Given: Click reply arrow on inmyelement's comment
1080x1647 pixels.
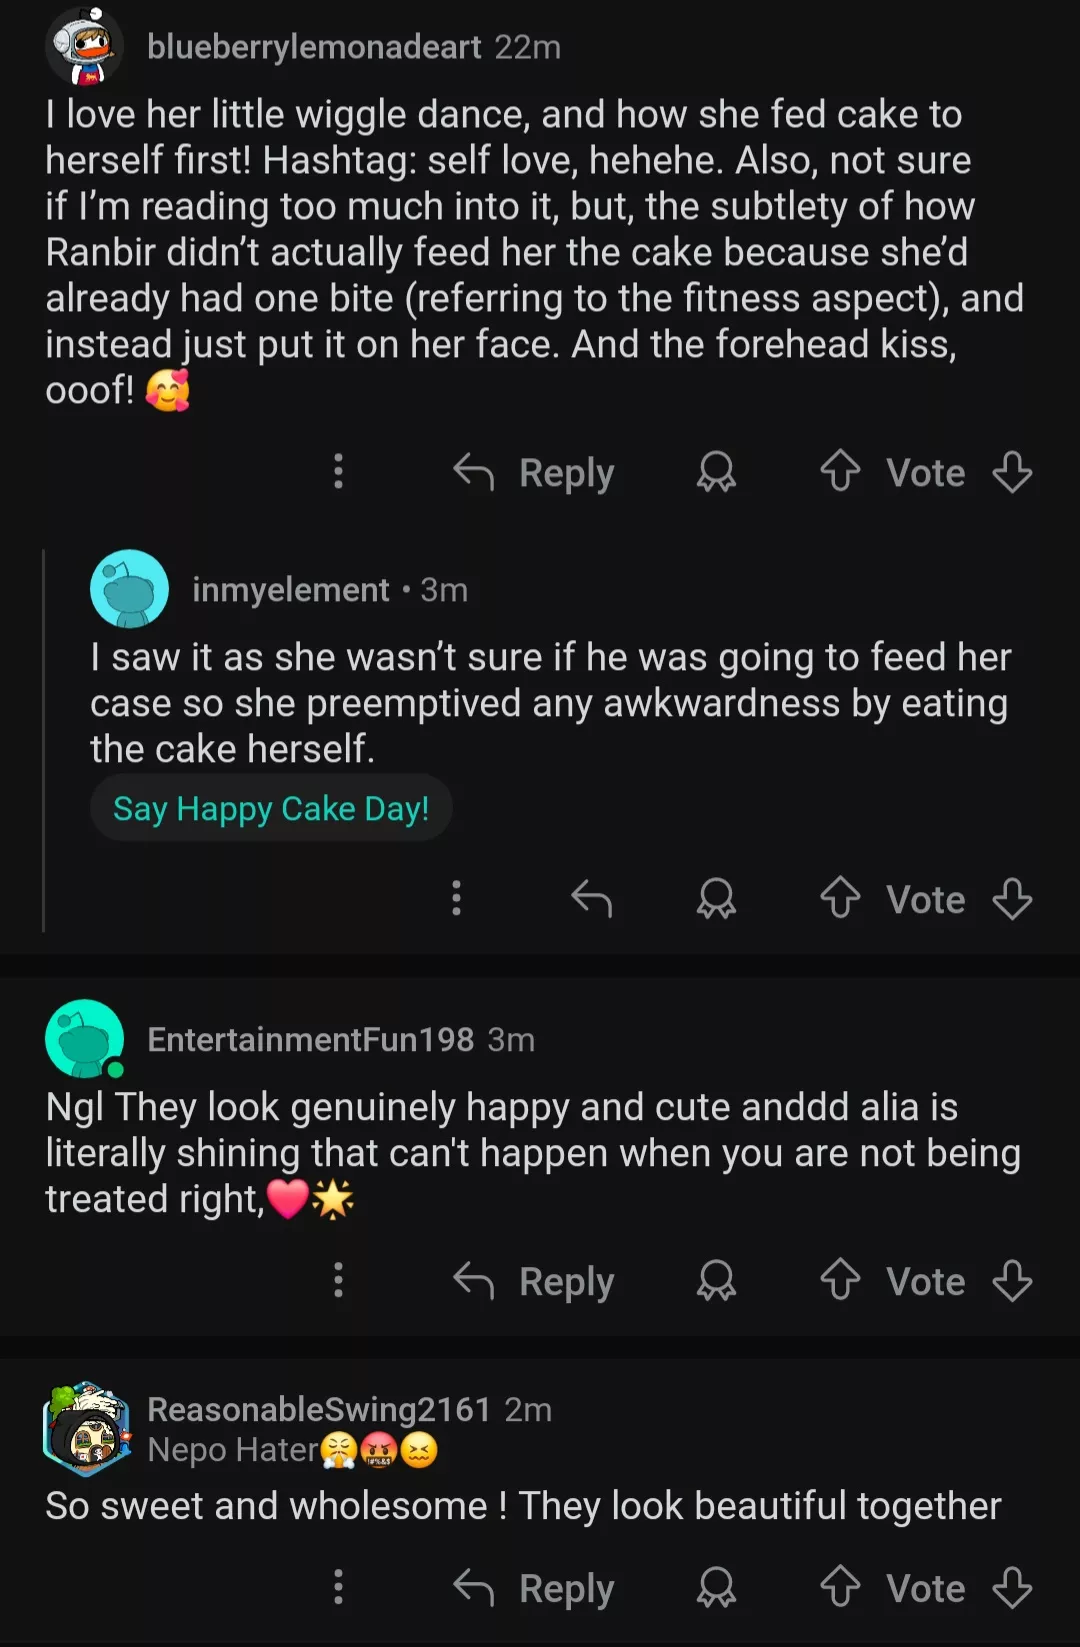Looking at the screenshot, I should [591, 899].
